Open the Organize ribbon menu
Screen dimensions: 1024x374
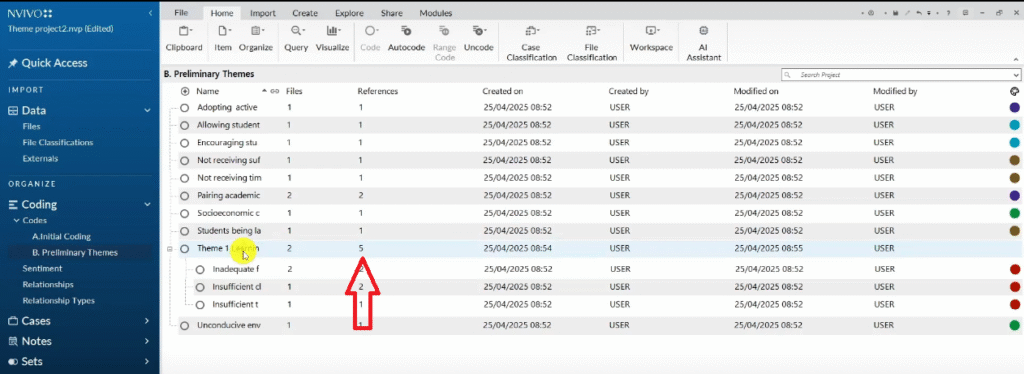255,39
